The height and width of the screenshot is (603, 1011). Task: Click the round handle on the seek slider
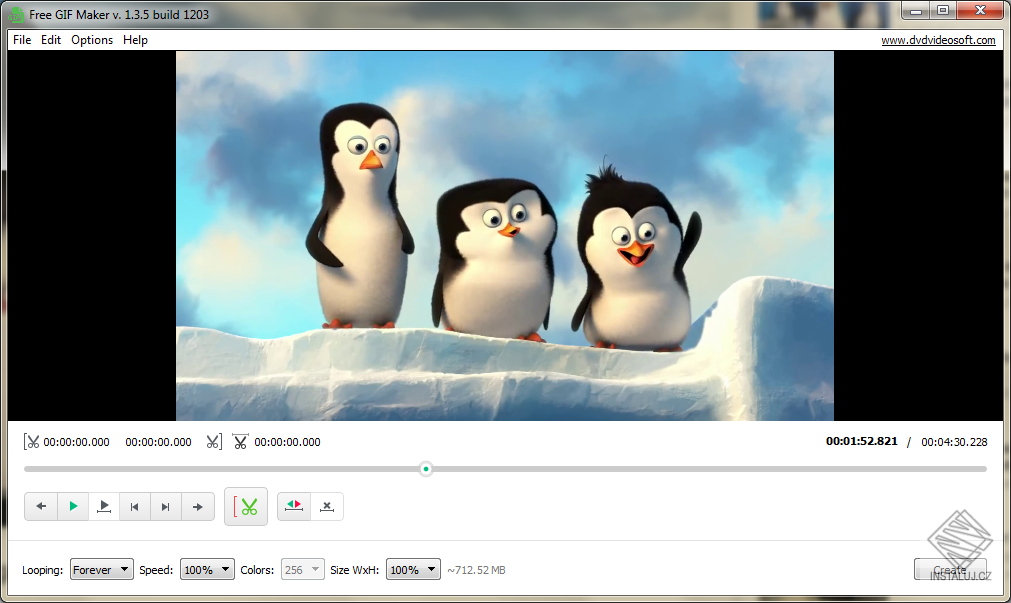[426, 468]
